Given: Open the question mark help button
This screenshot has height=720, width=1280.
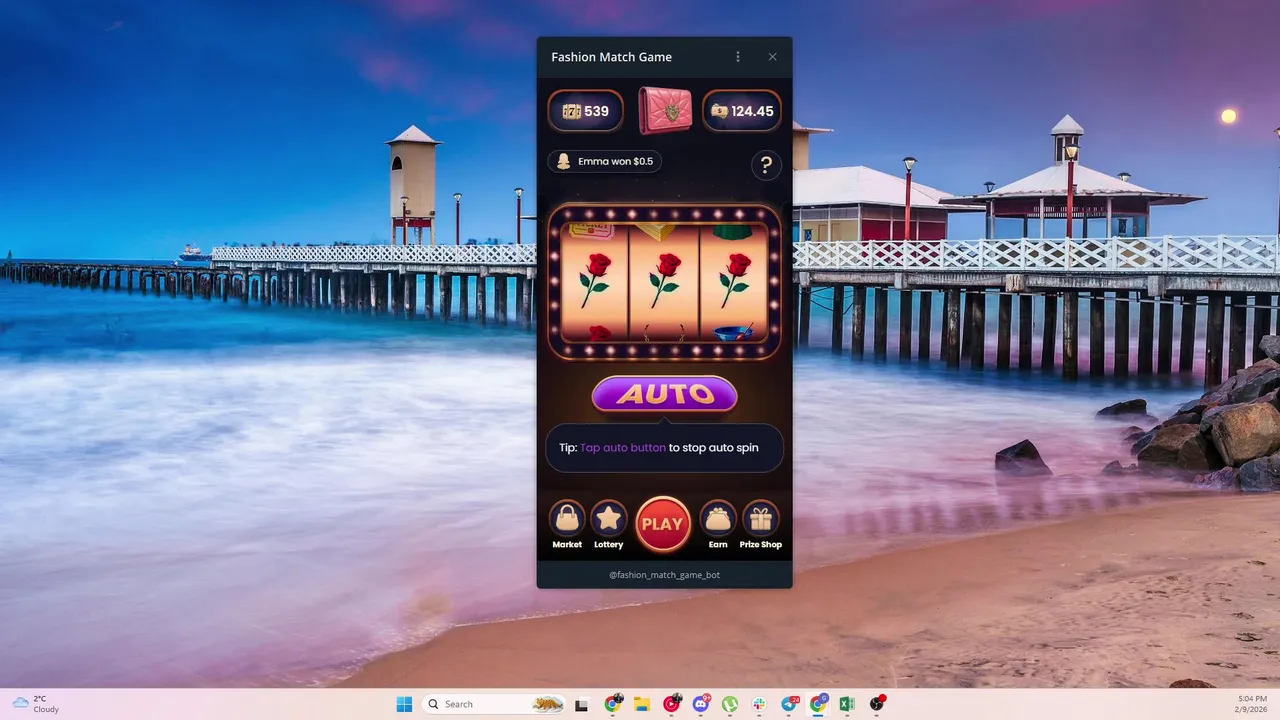Looking at the screenshot, I should (766, 165).
